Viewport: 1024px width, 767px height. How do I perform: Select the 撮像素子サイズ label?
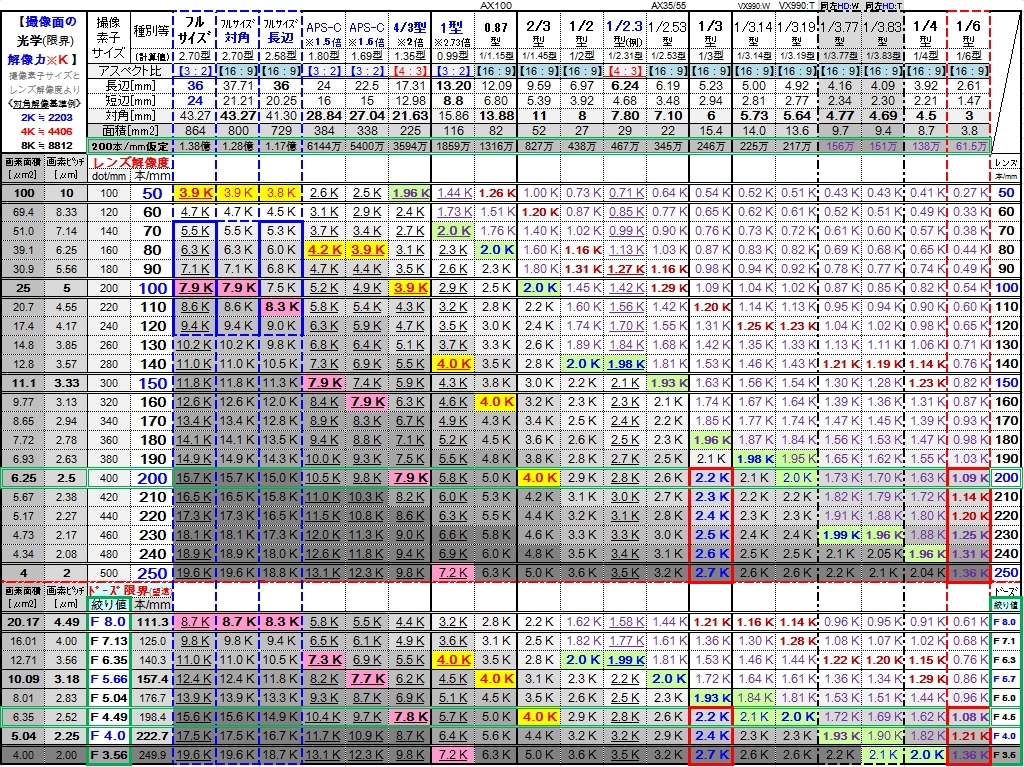pyautogui.click(x=108, y=38)
